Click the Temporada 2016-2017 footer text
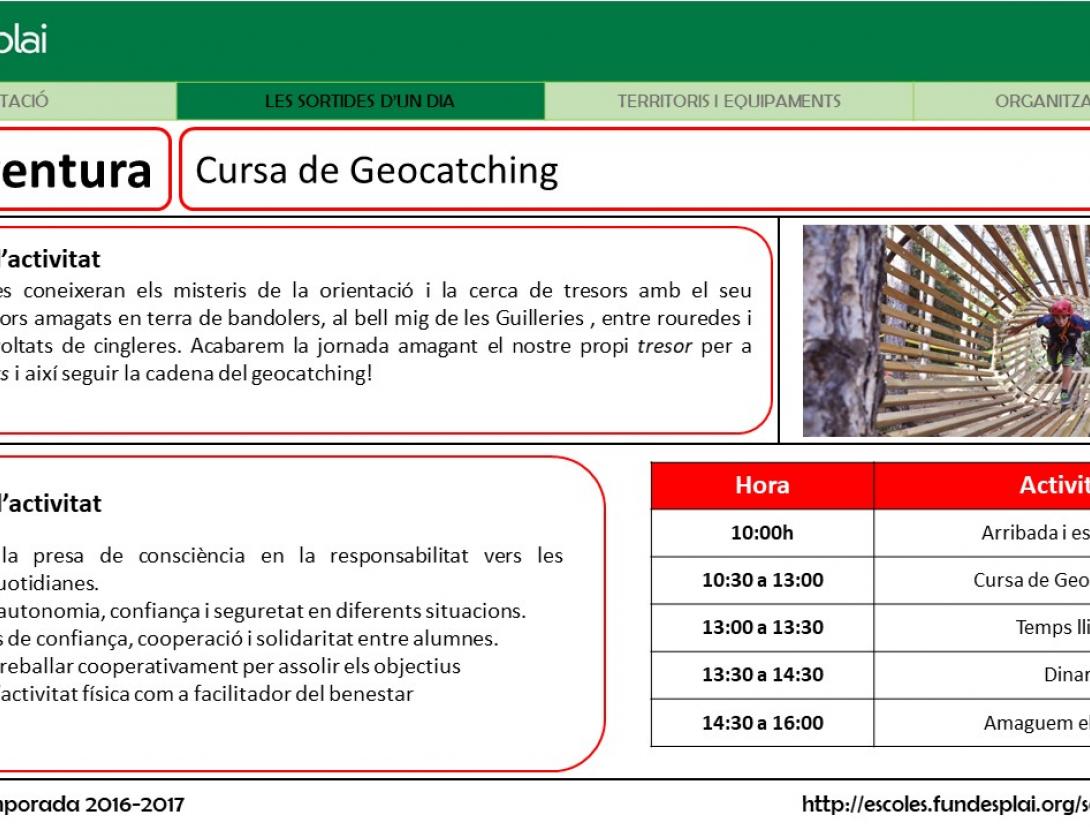Screen dimensions: 1090x830 click(90, 801)
